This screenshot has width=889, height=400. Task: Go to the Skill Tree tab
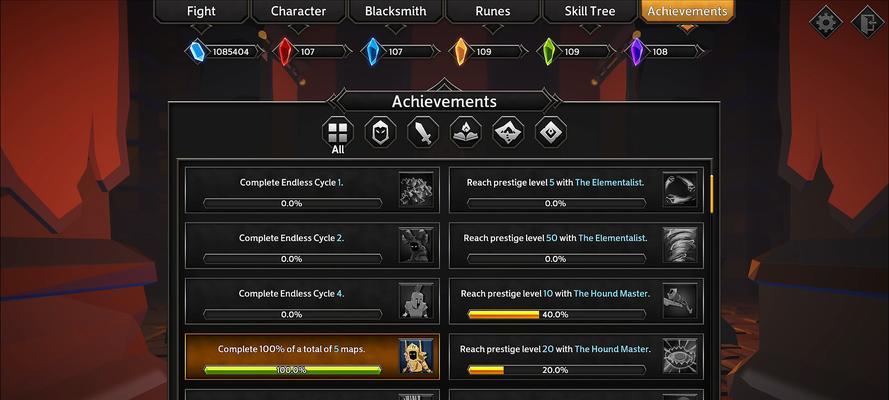tap(590, 11)
